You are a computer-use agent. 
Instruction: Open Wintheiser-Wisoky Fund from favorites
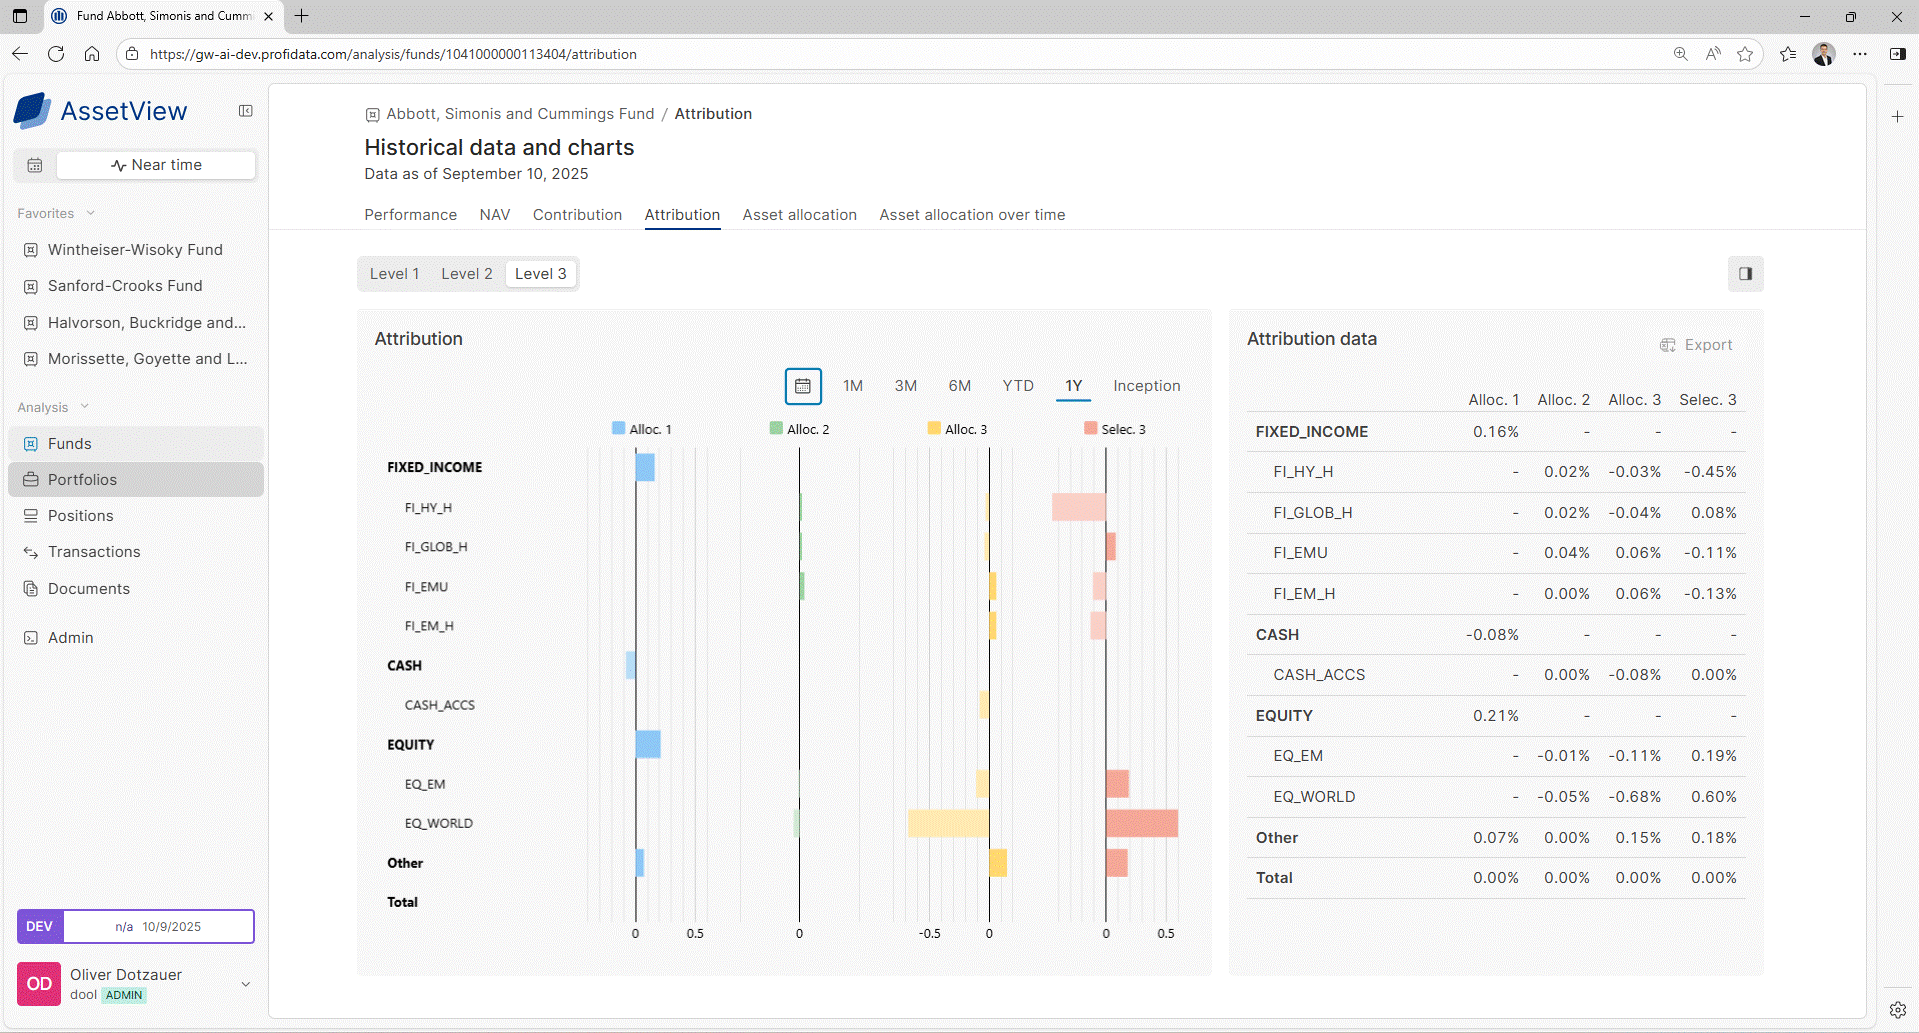[x=135, y=250]
